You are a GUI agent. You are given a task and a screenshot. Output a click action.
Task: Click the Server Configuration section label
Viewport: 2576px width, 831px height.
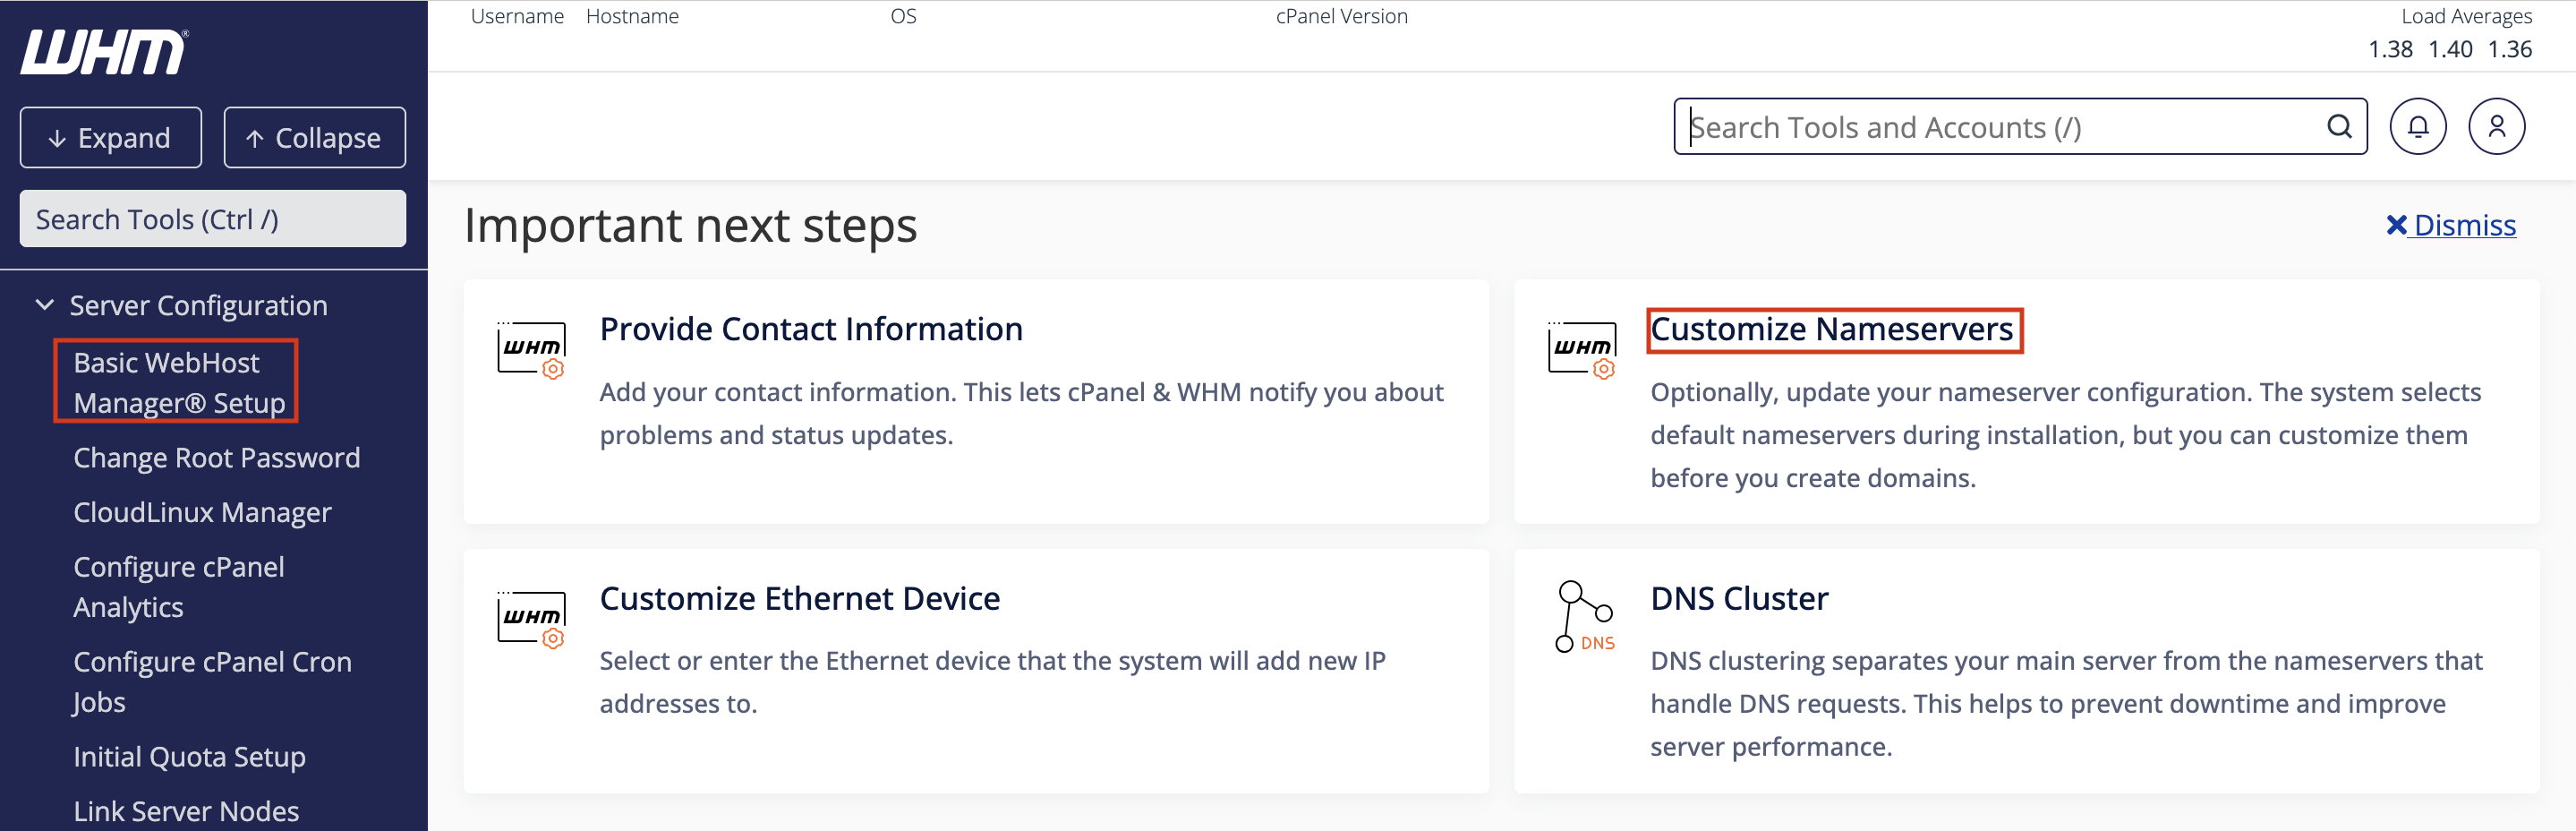coord(198,305)
